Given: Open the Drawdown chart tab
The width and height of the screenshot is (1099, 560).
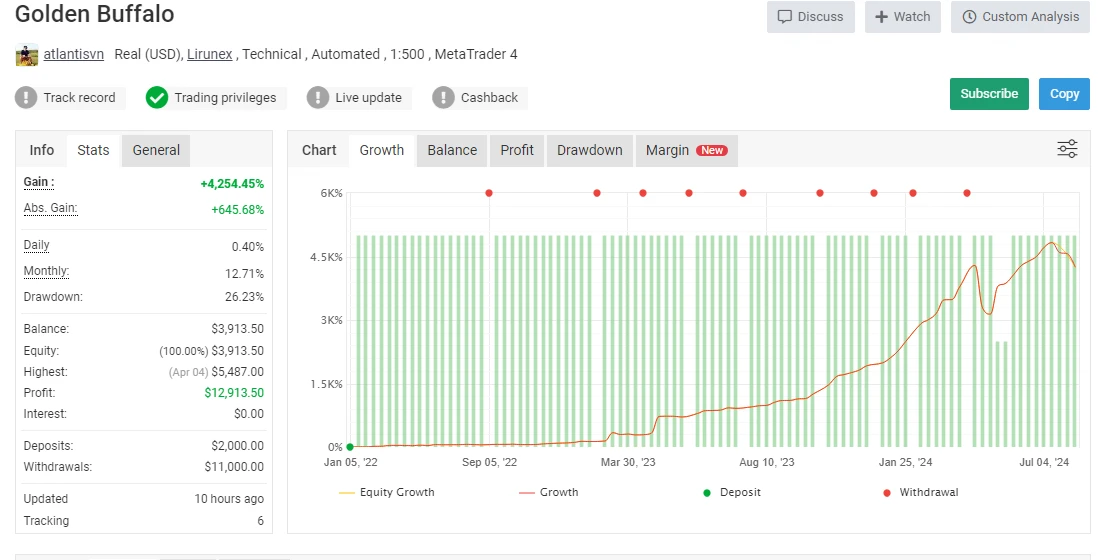Looking at the screenshot, I should [x=589, y=150].
